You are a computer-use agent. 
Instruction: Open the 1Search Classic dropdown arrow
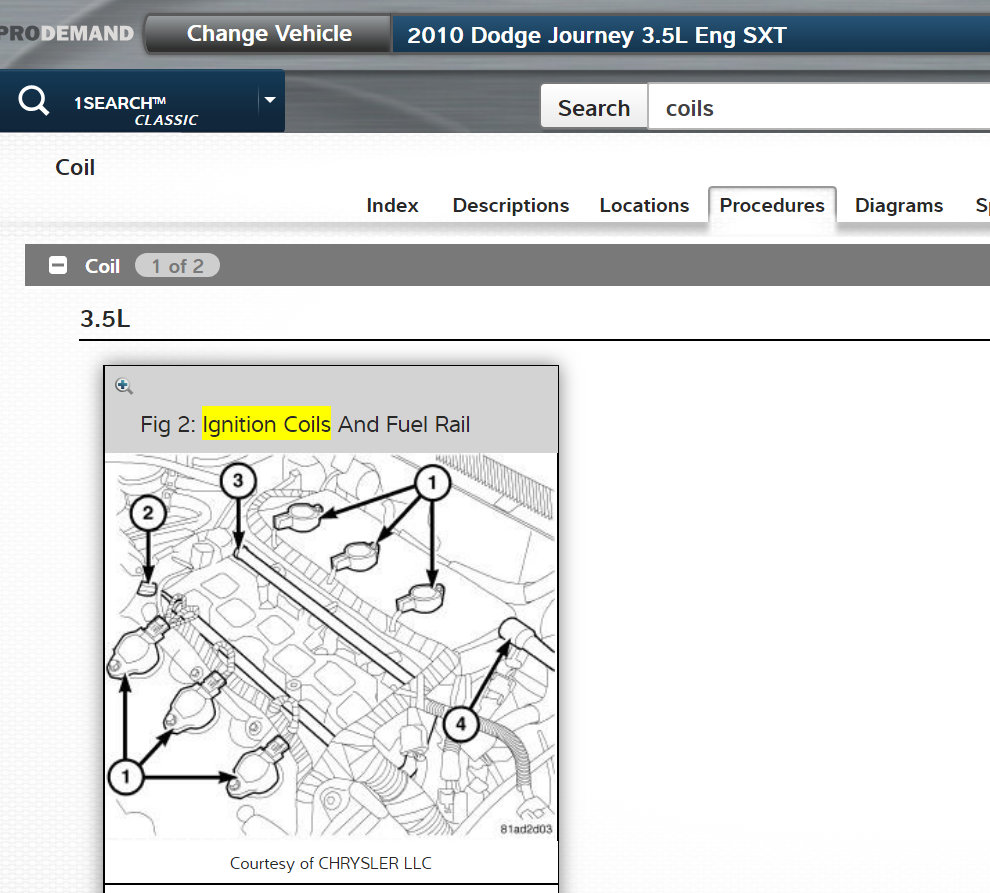click(270, 100)
